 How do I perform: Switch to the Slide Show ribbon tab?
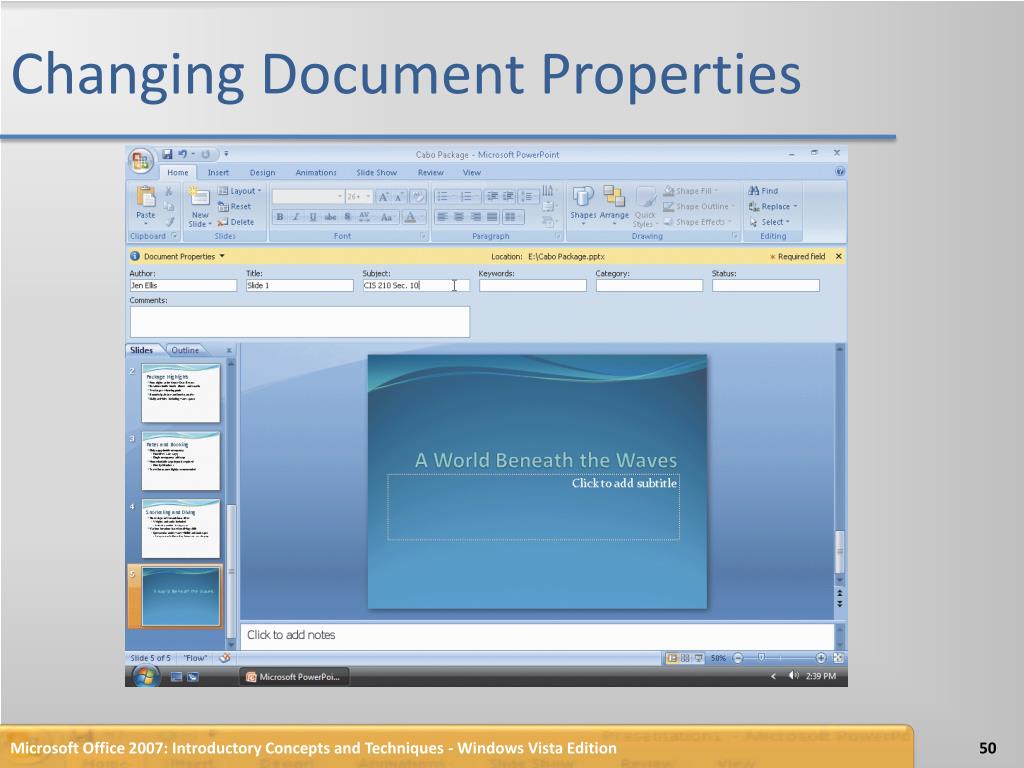(376, 172)
